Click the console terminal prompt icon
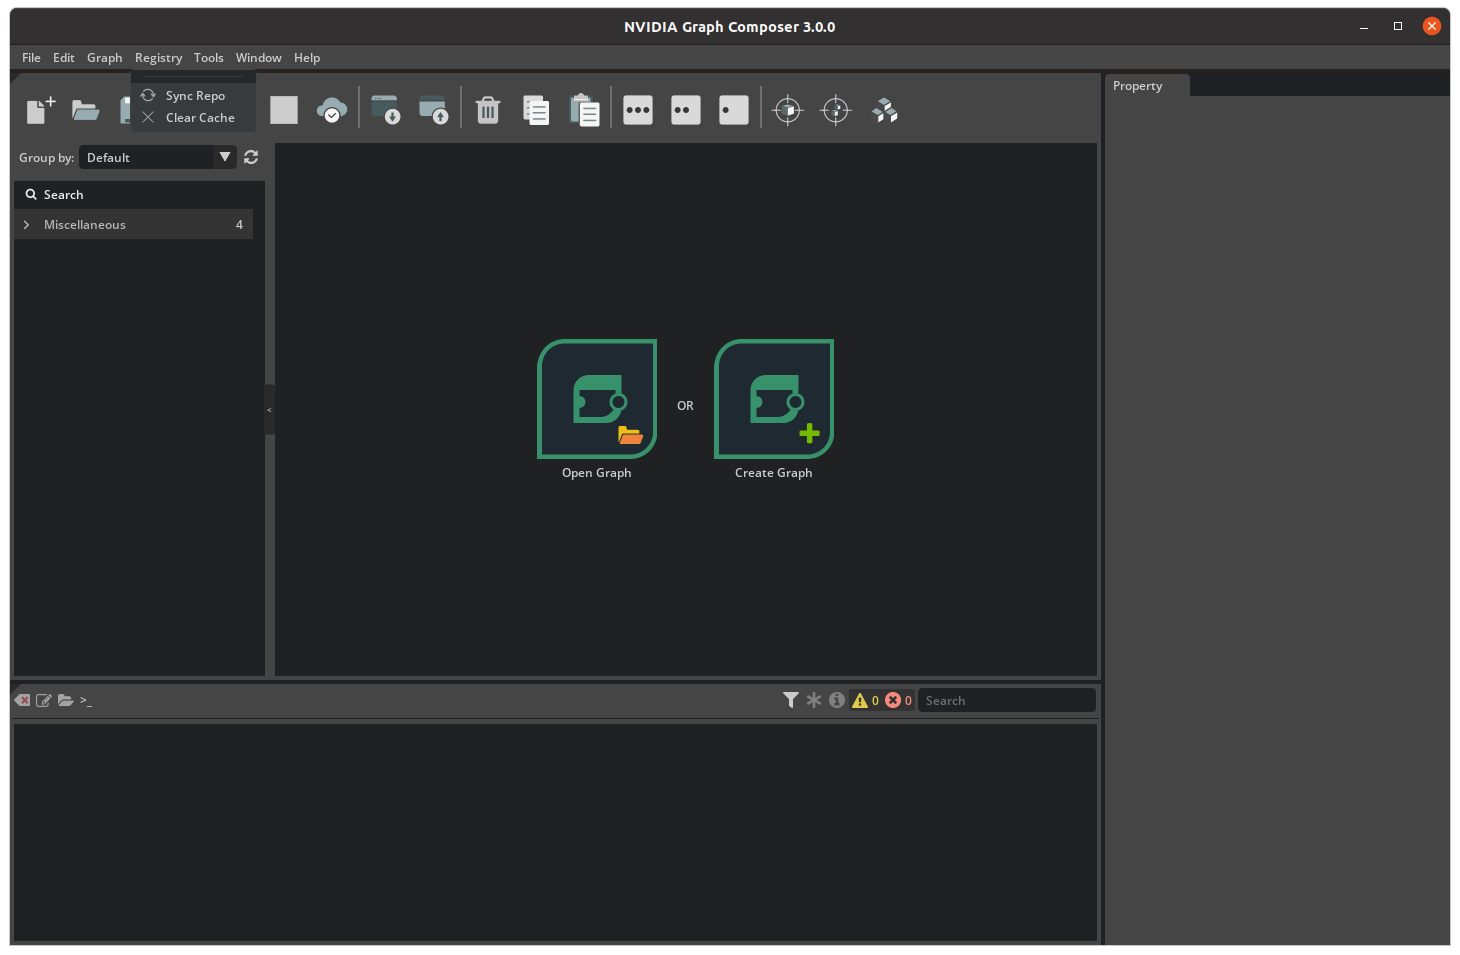1460x955 pixels. pyautogui.click(x=86, y=700)
